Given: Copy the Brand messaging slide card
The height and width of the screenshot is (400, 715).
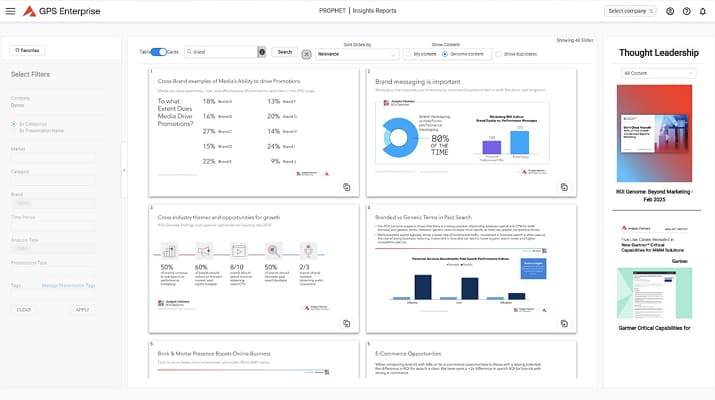Looking at the screenshot, I should tap(565, 187).
